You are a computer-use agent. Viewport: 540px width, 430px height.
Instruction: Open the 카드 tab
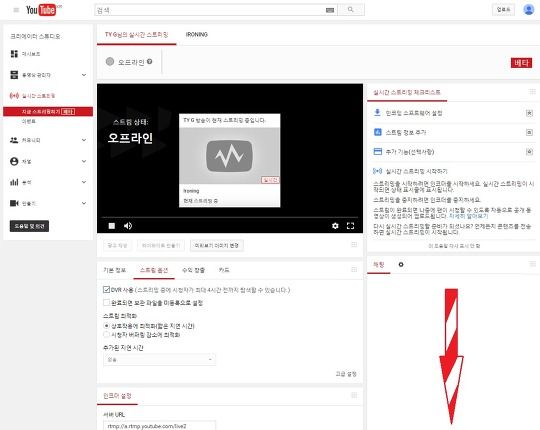point(224,270)
